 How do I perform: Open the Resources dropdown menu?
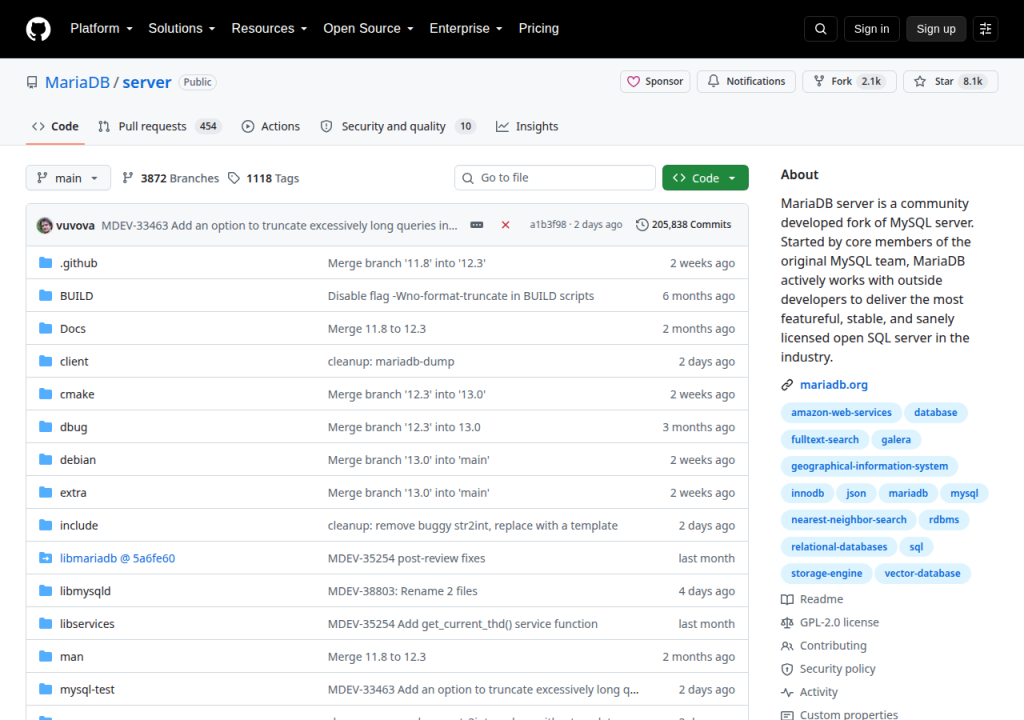point(269,29)
